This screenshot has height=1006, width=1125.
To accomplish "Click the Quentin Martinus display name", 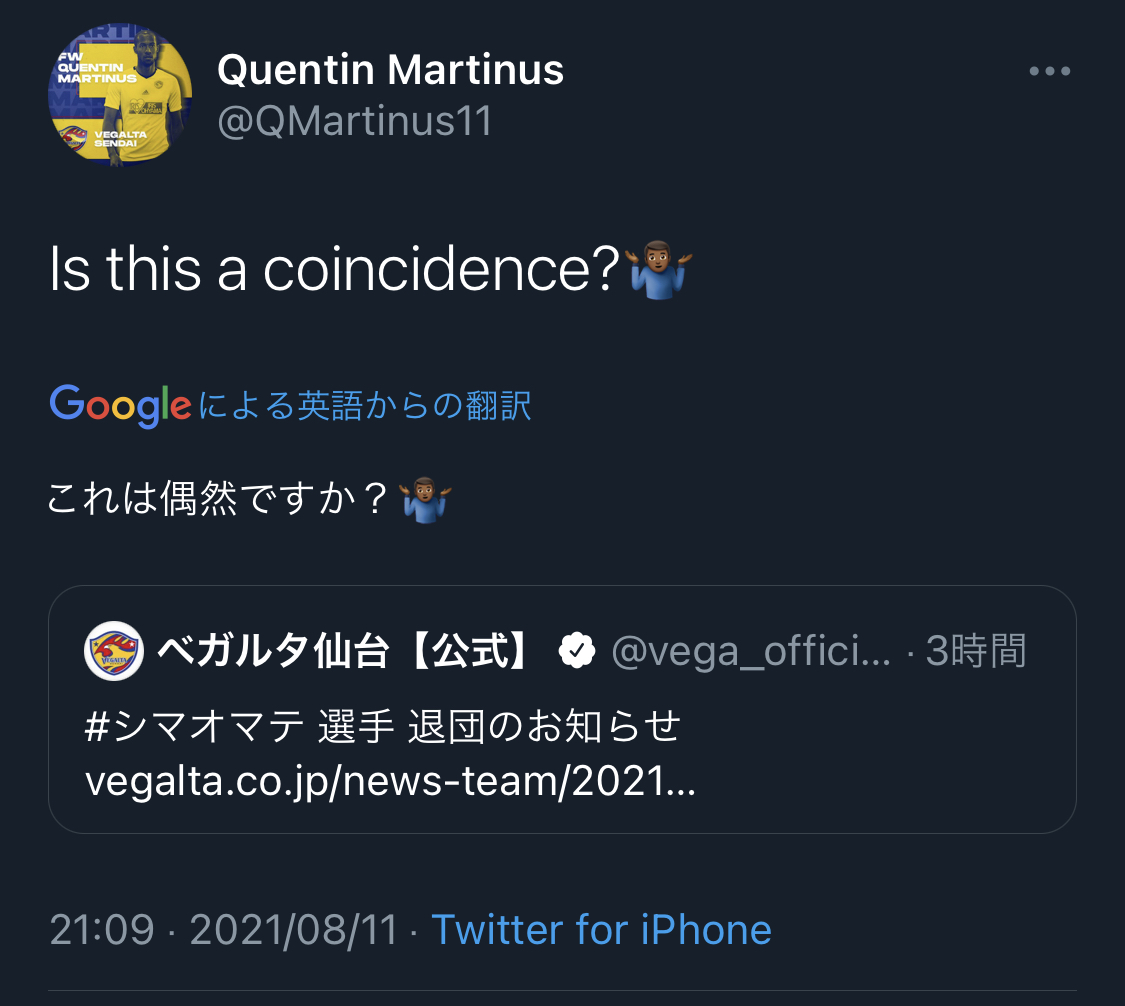I will 390,70.
